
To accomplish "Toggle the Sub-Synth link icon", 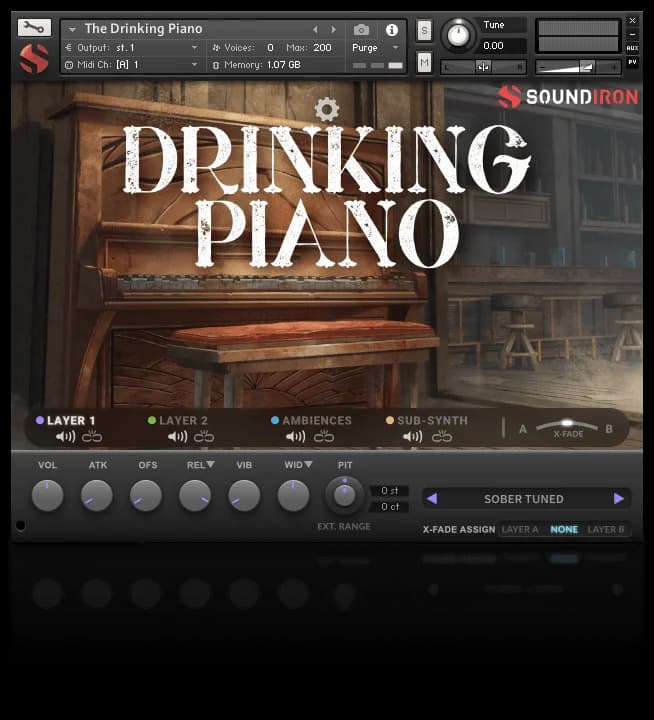I will pos(442,436).
